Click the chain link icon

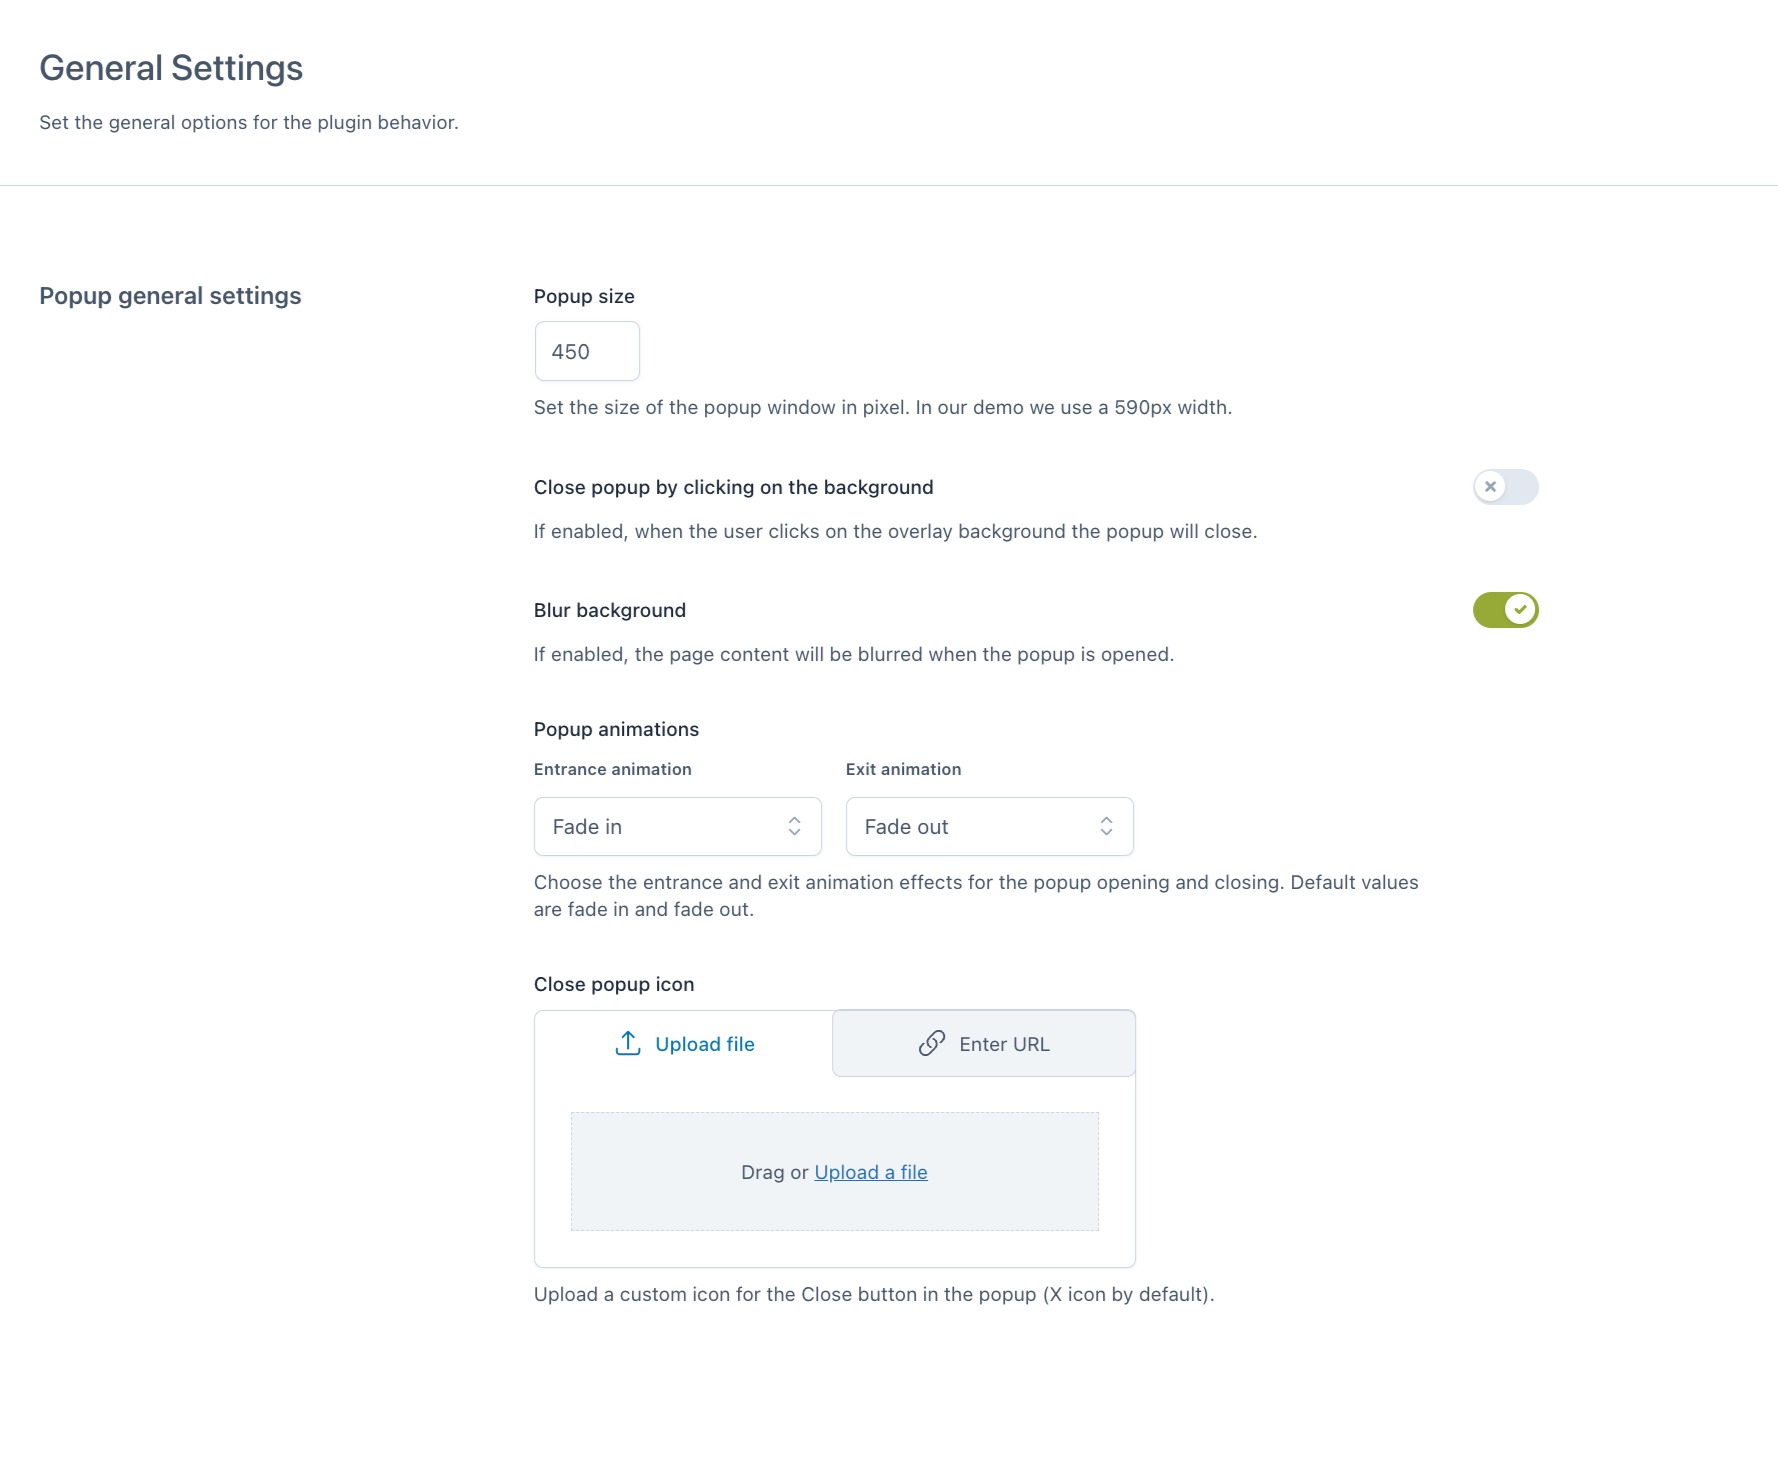tap(932, 1043)
